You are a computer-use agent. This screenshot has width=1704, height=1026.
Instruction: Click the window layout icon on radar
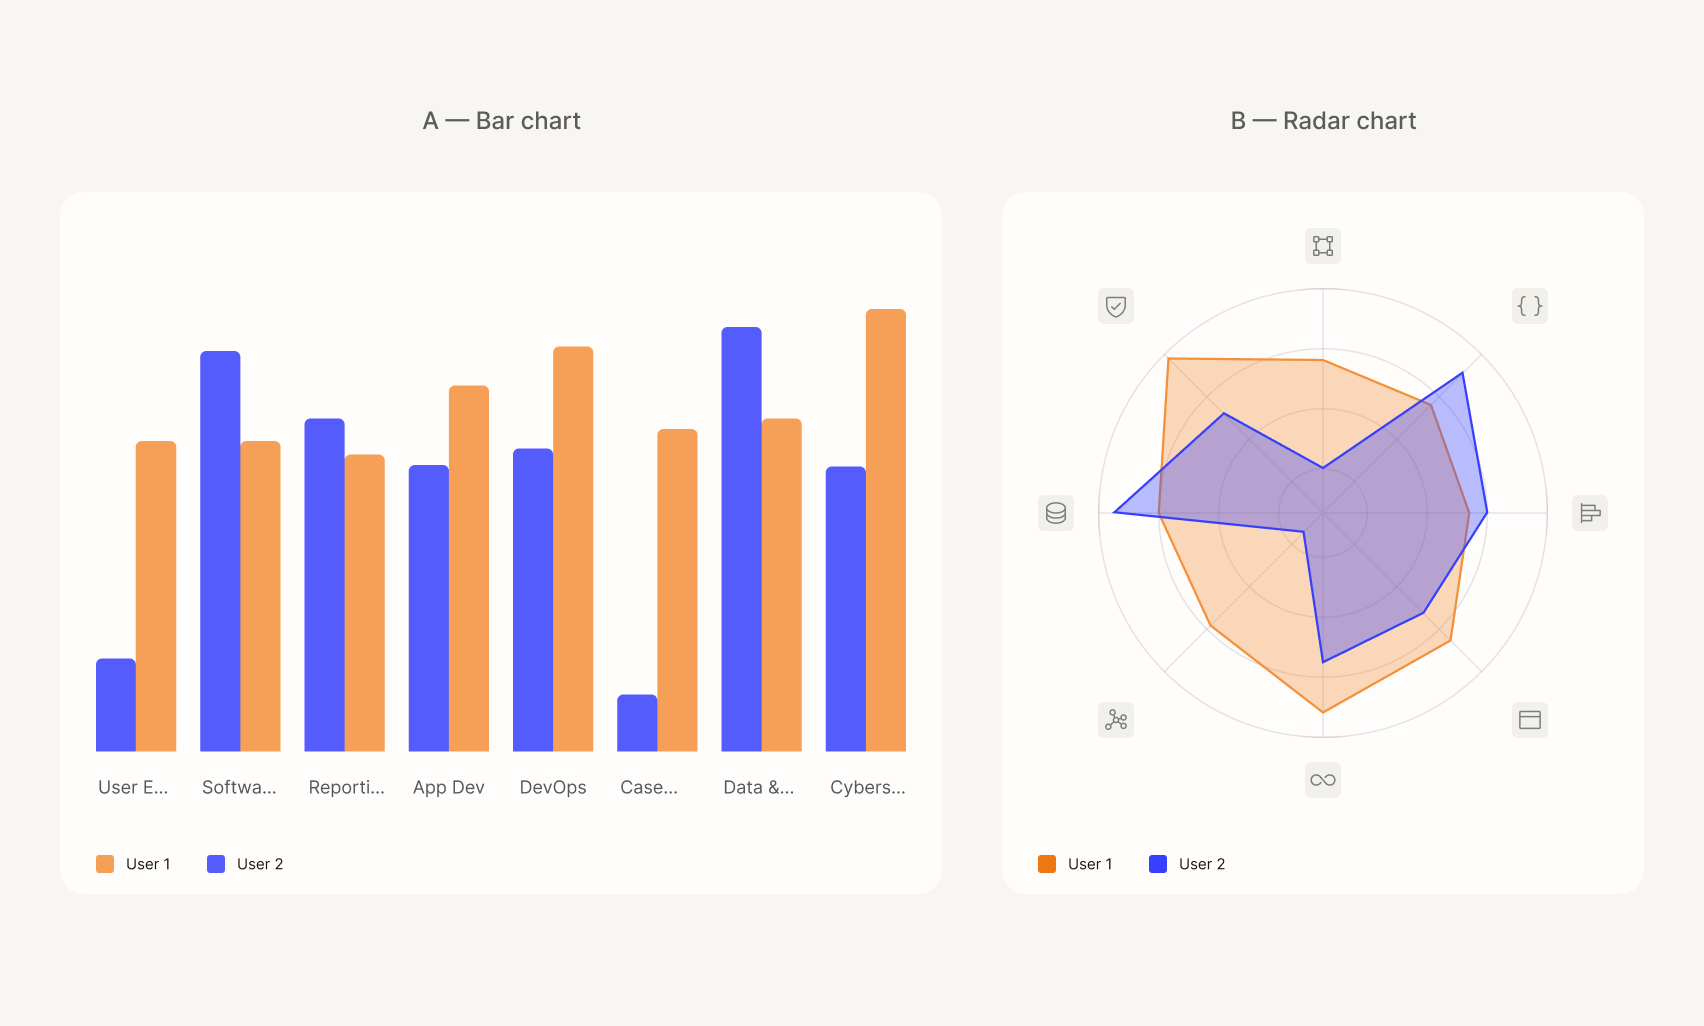coord(1530,720)
